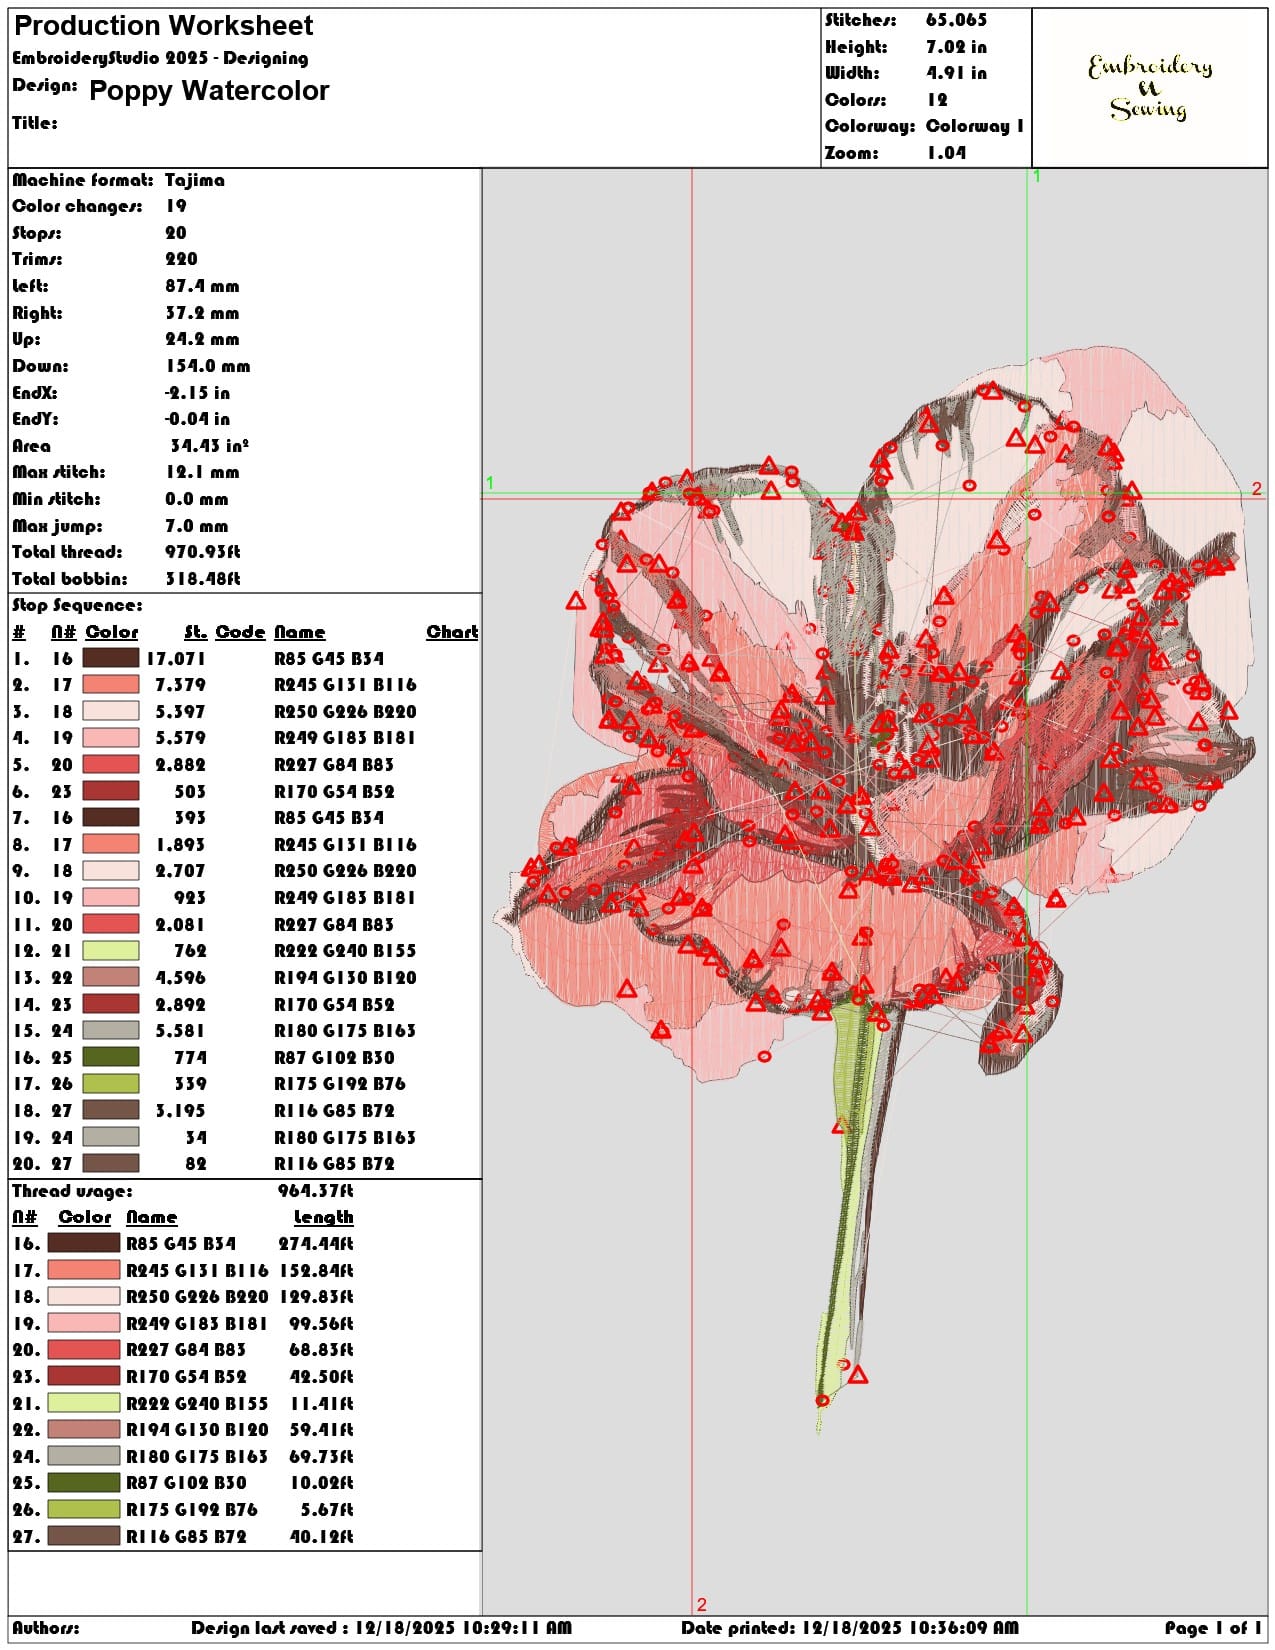Screen dimensions: 1275x1650
Task: Click the Embroidery & Sewing logo
Action: coord(1150,87)
